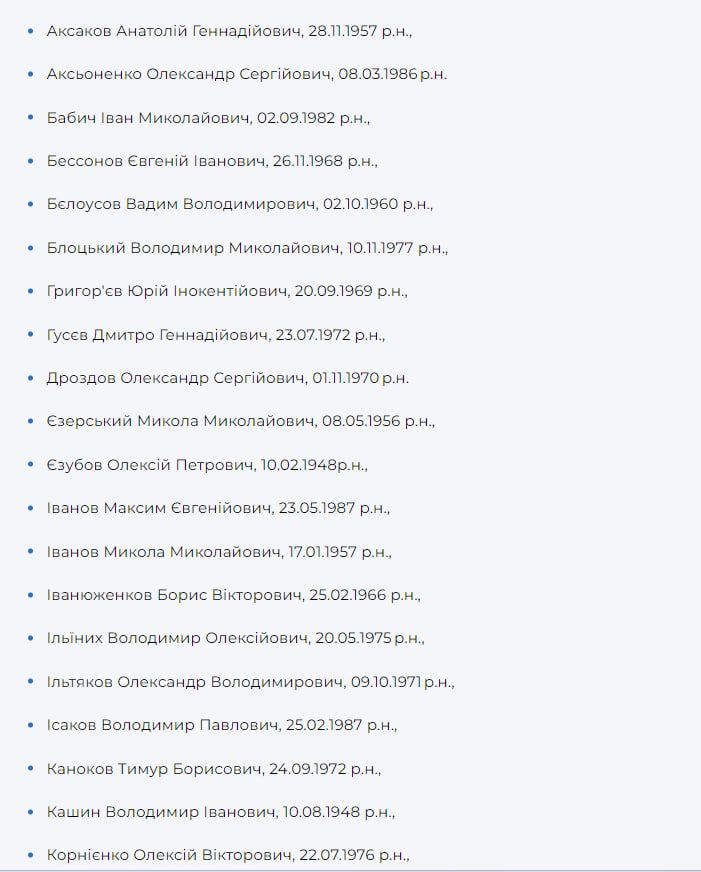Click on Ільїних Володимир Олексійович text
701x872 pixels.
click(x=234, y=638)
